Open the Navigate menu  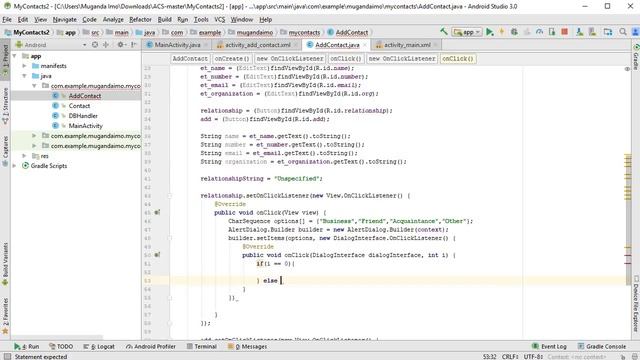point(64,20)
